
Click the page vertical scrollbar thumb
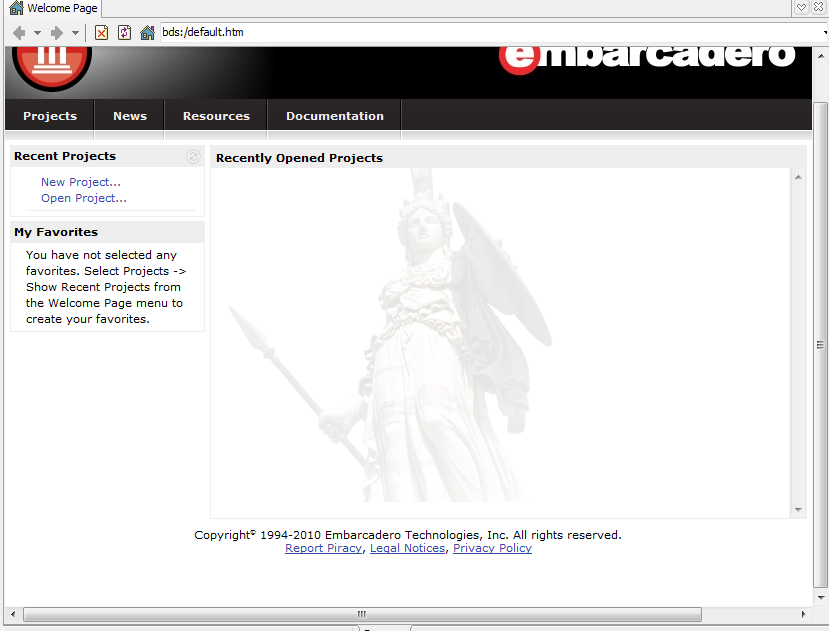coord(820,345)
